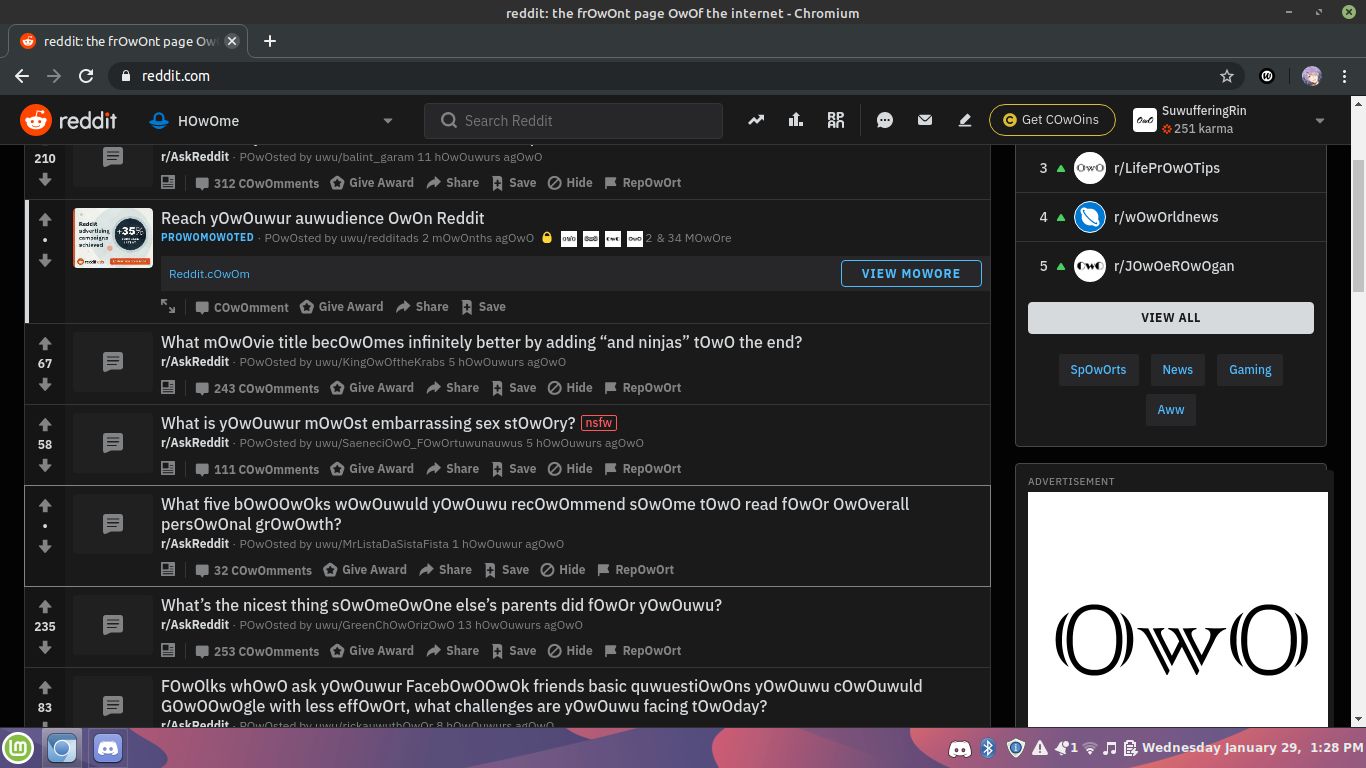Expand Chromium's three-dot browser menu

[x=1344, y=76]
